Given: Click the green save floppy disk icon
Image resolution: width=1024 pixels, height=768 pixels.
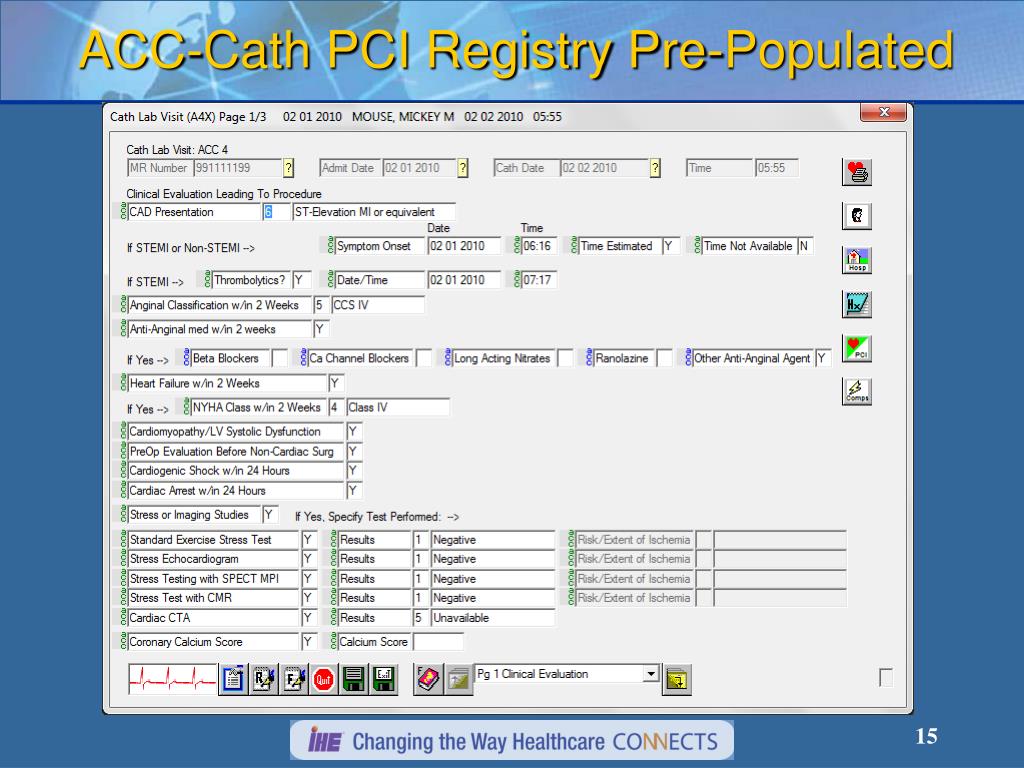Looking at the screenshot, I should point(353,679).
